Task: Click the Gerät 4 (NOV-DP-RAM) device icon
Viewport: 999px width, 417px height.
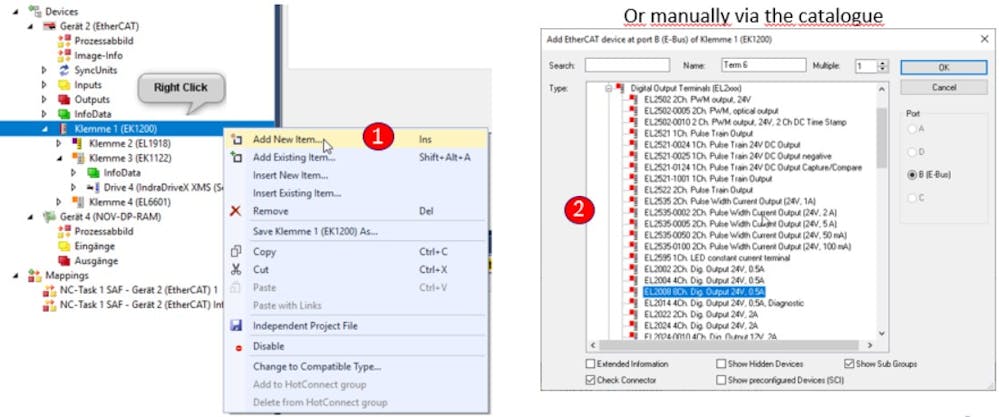Action: (49, 216)
